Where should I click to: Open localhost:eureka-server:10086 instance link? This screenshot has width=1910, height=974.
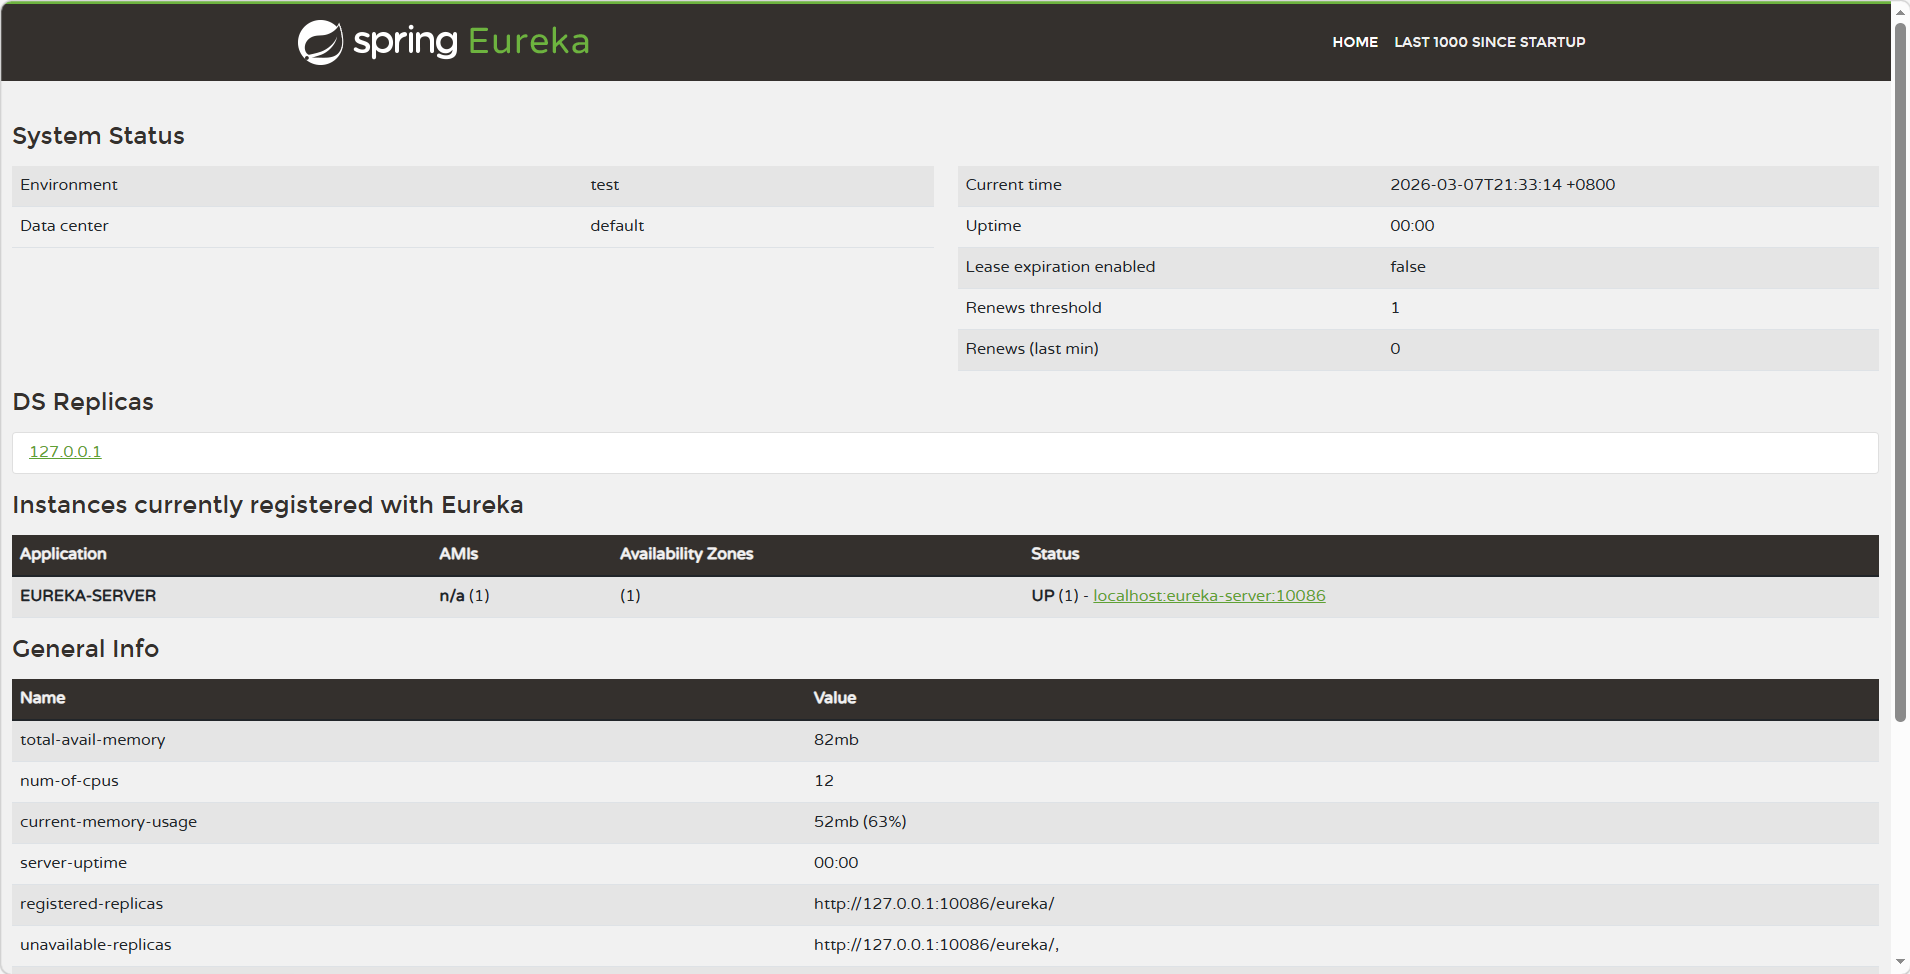[1209, 596]
